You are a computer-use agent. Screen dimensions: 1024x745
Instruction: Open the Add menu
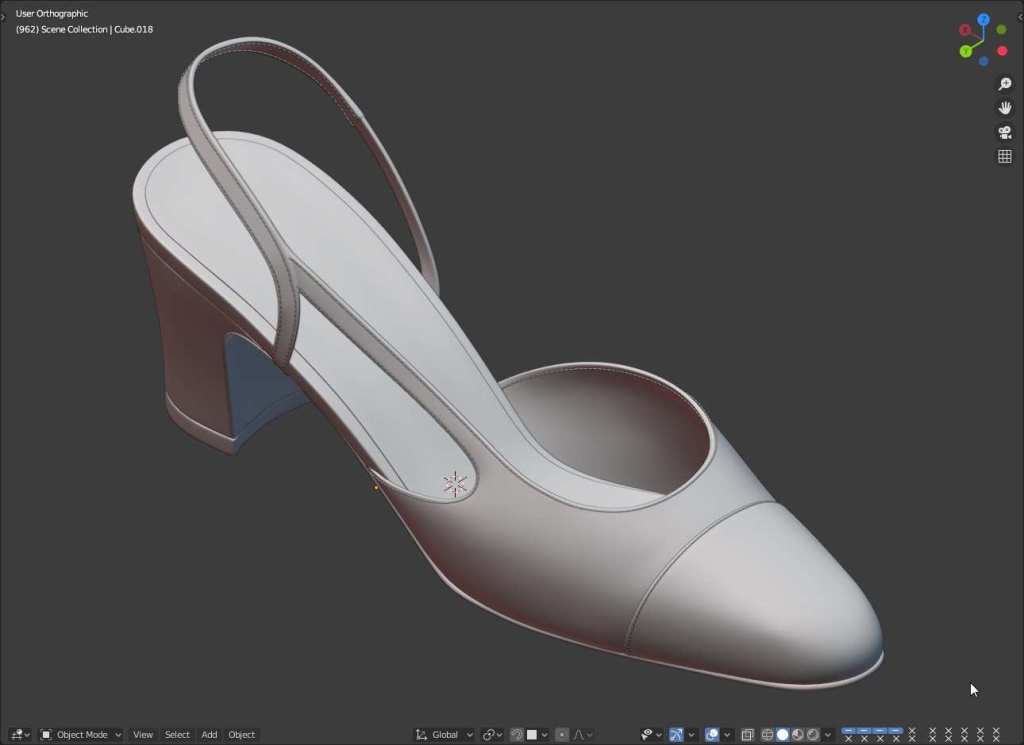coord(209,735)
